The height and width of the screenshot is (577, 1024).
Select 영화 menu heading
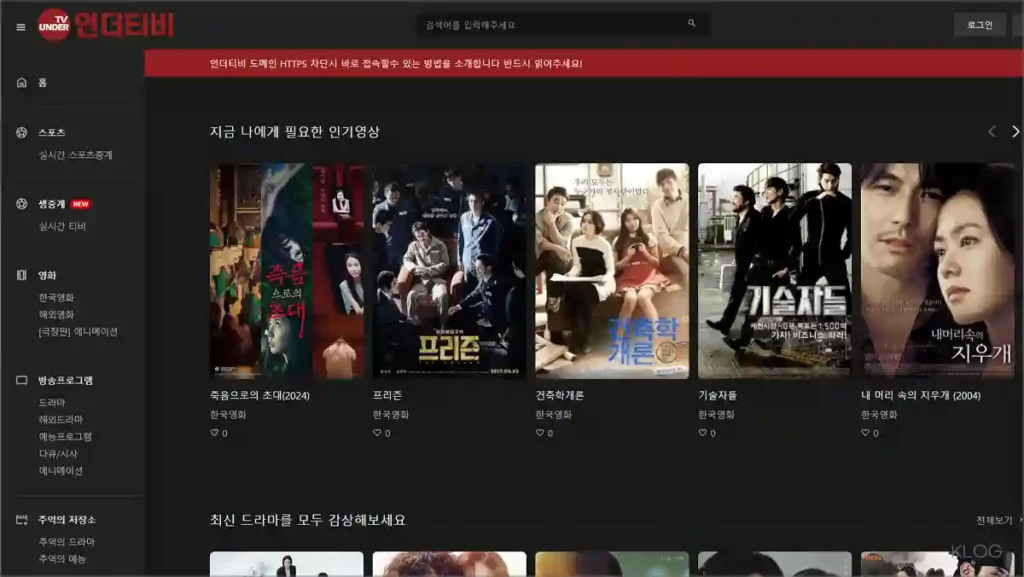tap(47, 275)
